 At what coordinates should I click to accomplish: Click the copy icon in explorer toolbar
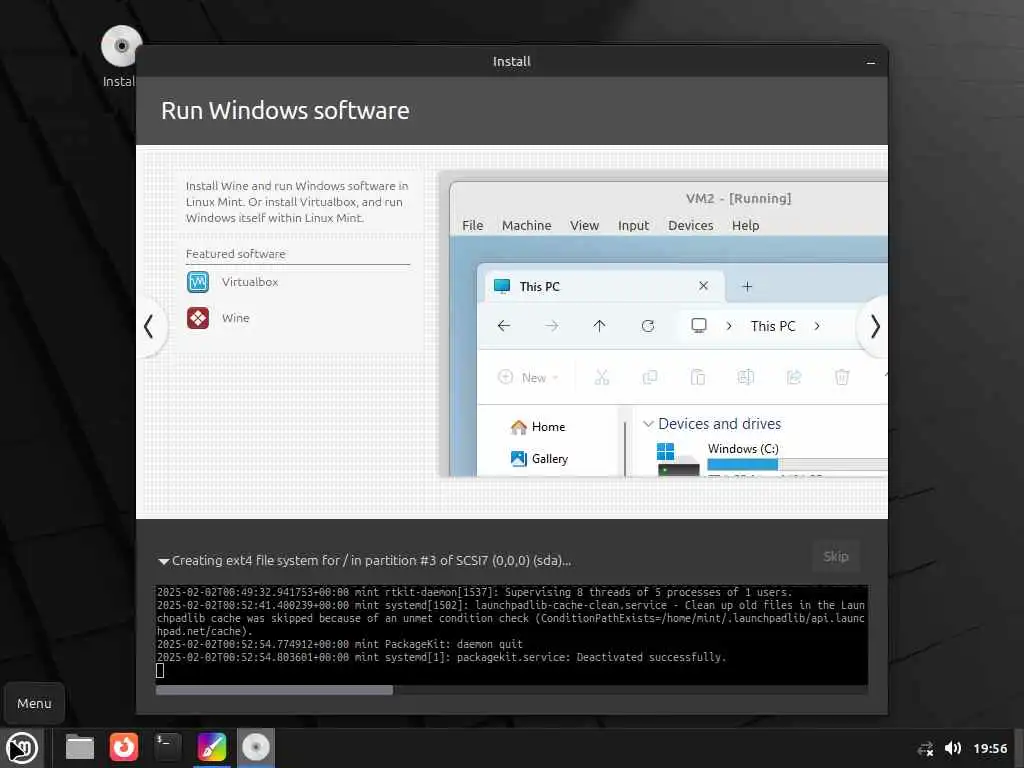pos(650,377)
